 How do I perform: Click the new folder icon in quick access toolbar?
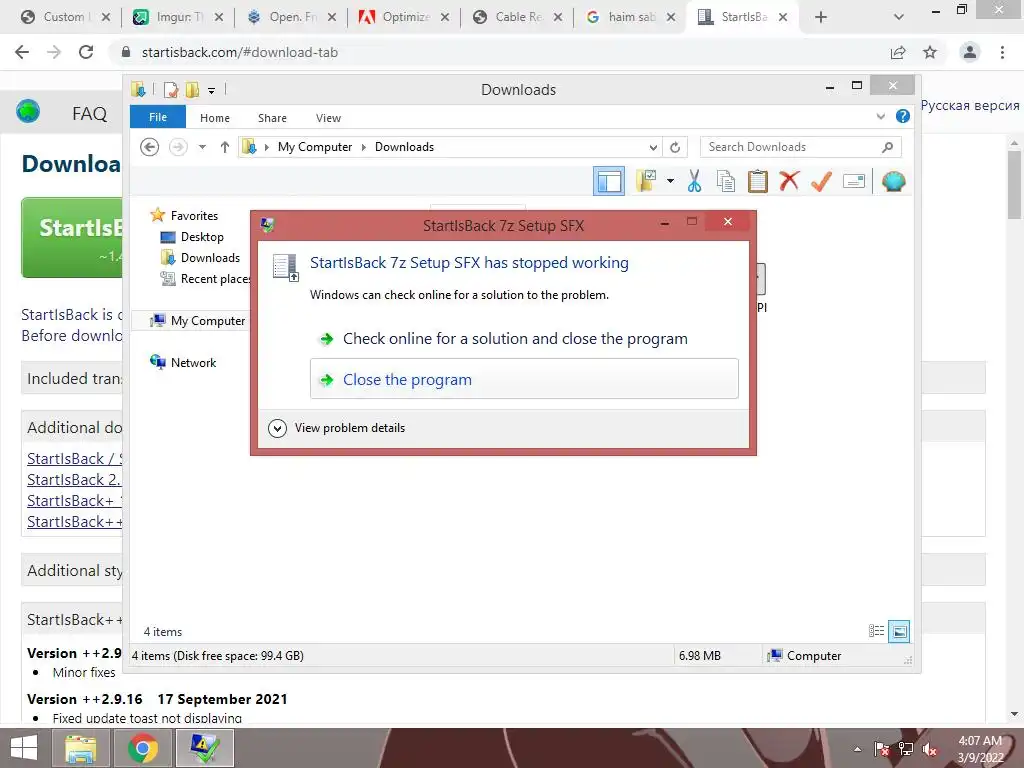[x=192, y=89]
